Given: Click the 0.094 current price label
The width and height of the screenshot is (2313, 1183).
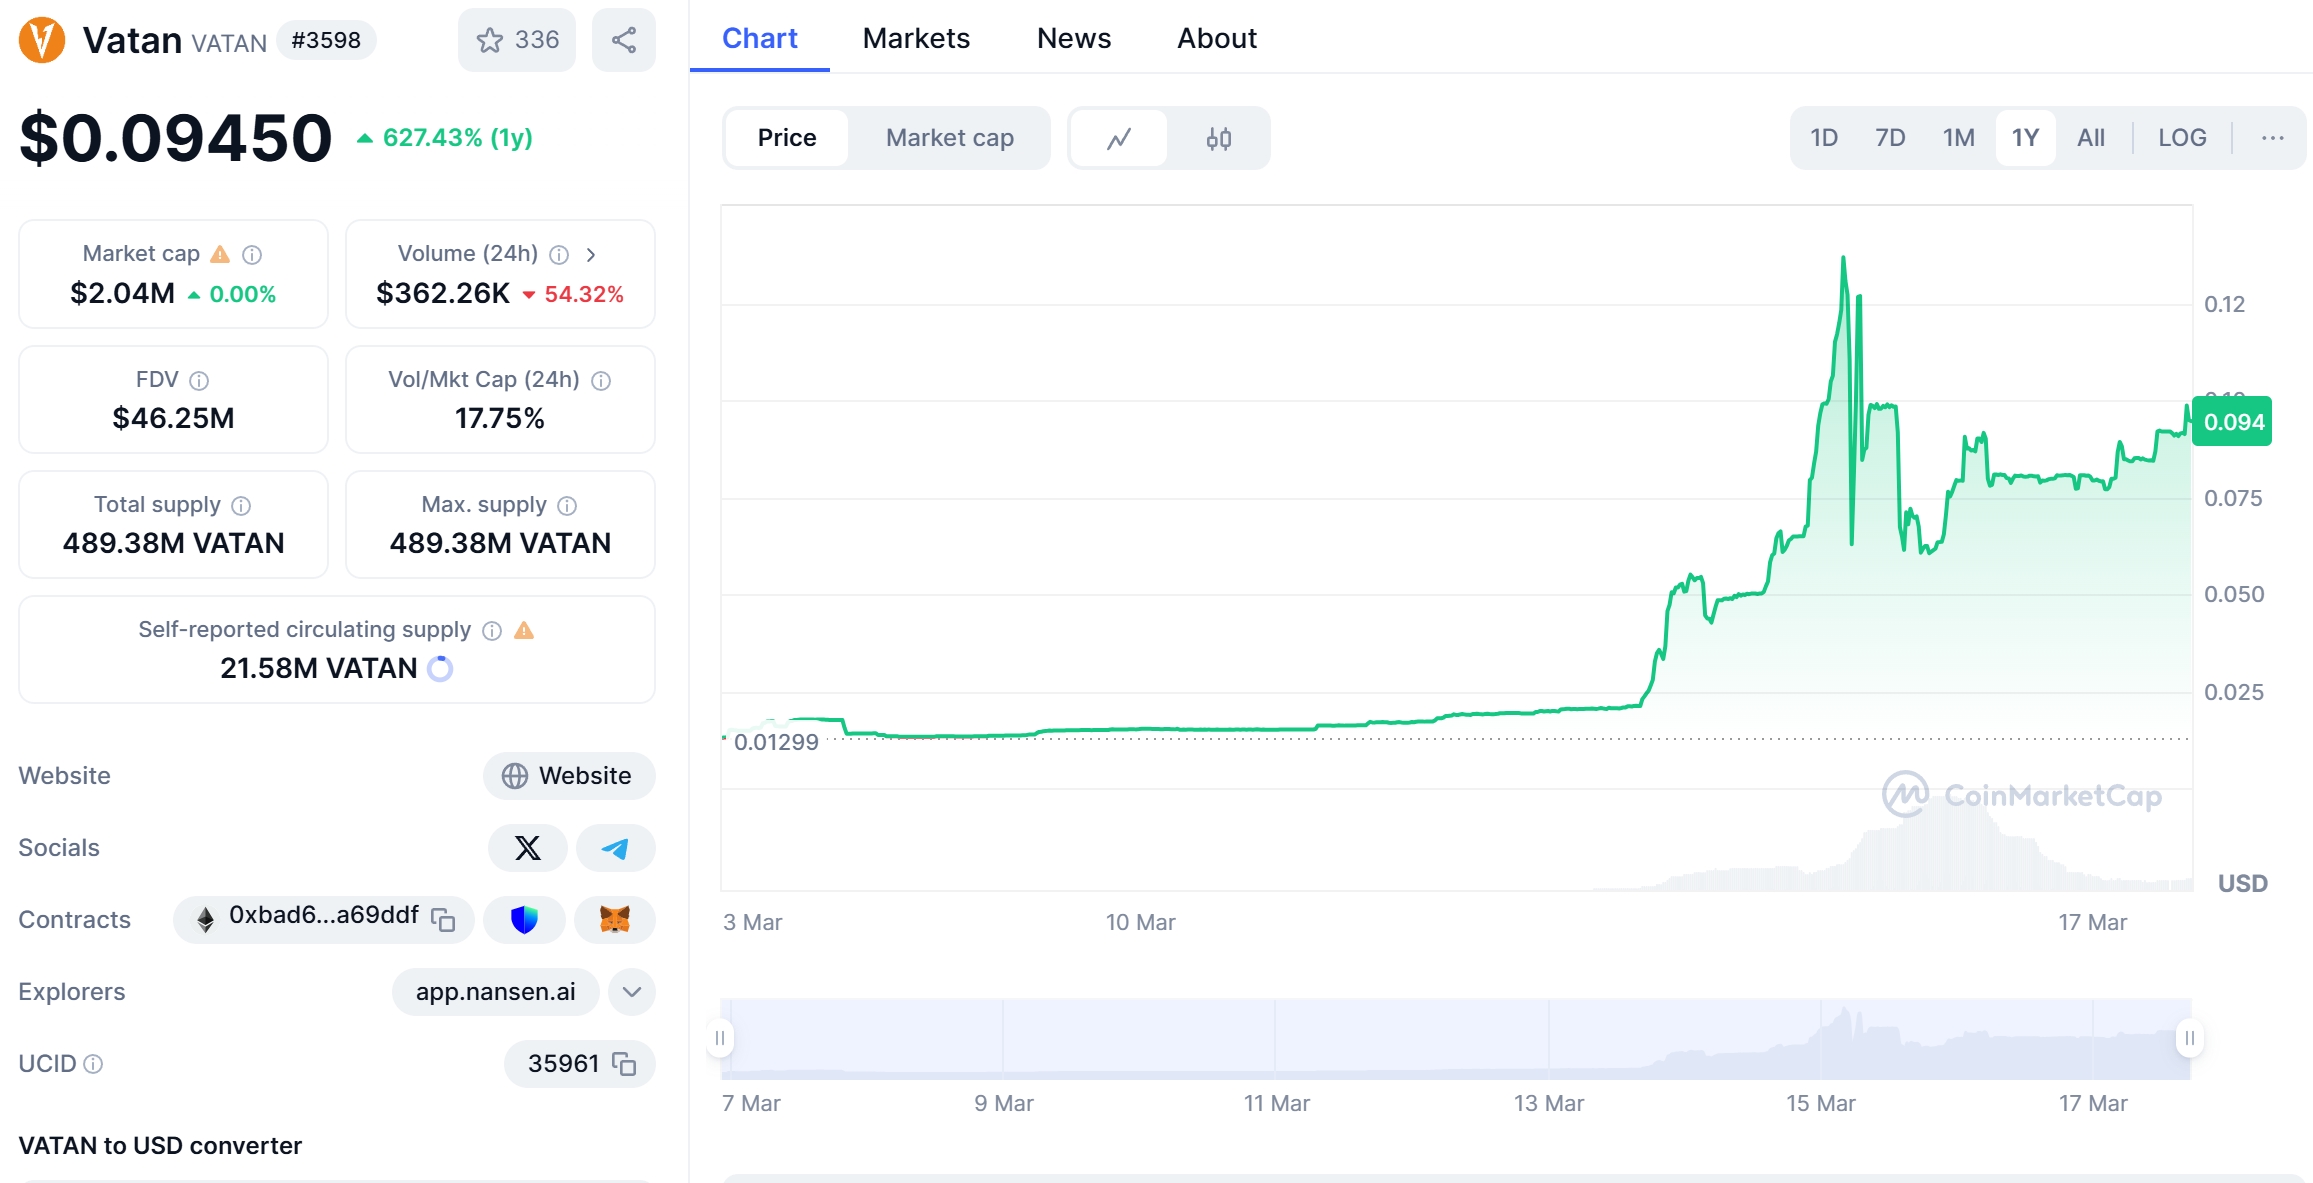Looking at the screenshot, I should (x=2232, y=422).
